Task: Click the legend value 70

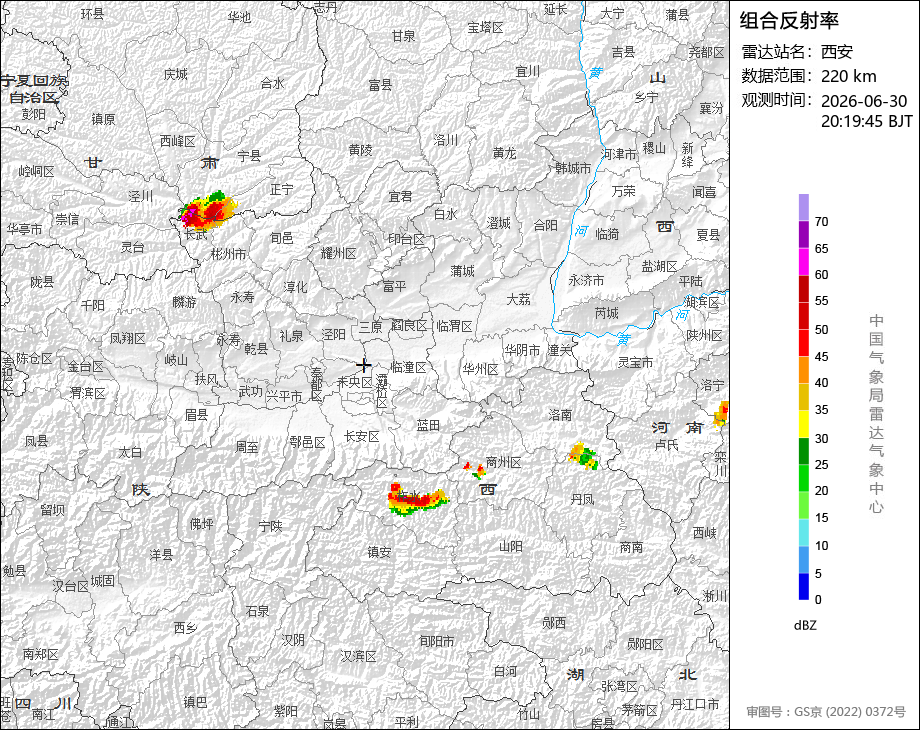Action: point(821,222)
